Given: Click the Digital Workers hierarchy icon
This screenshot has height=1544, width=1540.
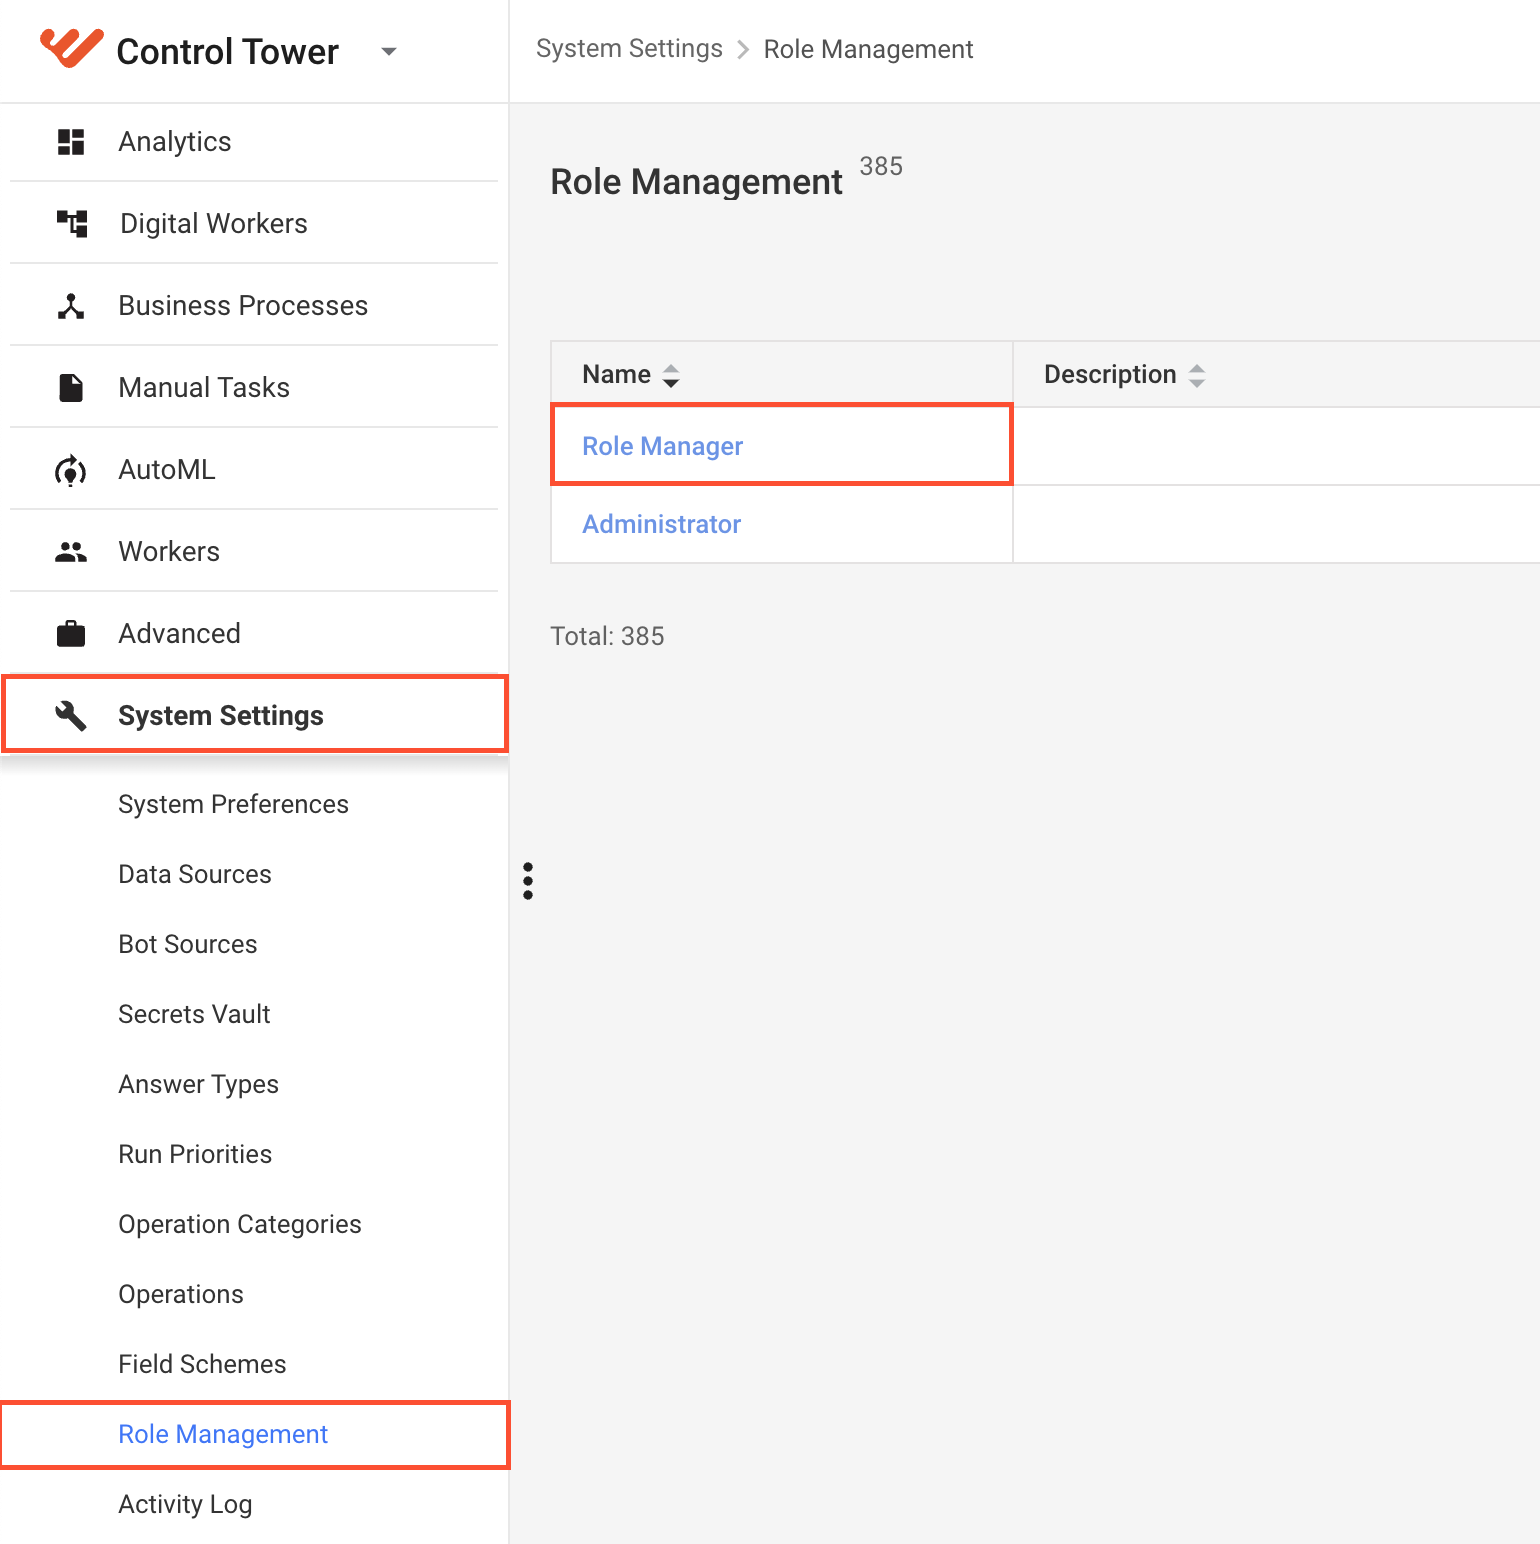Looking at the screenshot, I should coord(72,224).
